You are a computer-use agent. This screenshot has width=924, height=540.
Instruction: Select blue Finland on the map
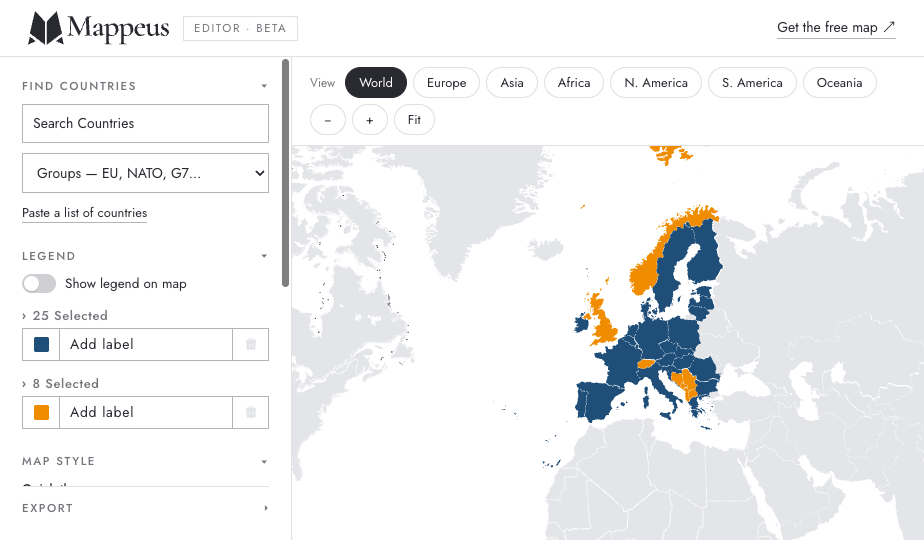pos(705,259)
